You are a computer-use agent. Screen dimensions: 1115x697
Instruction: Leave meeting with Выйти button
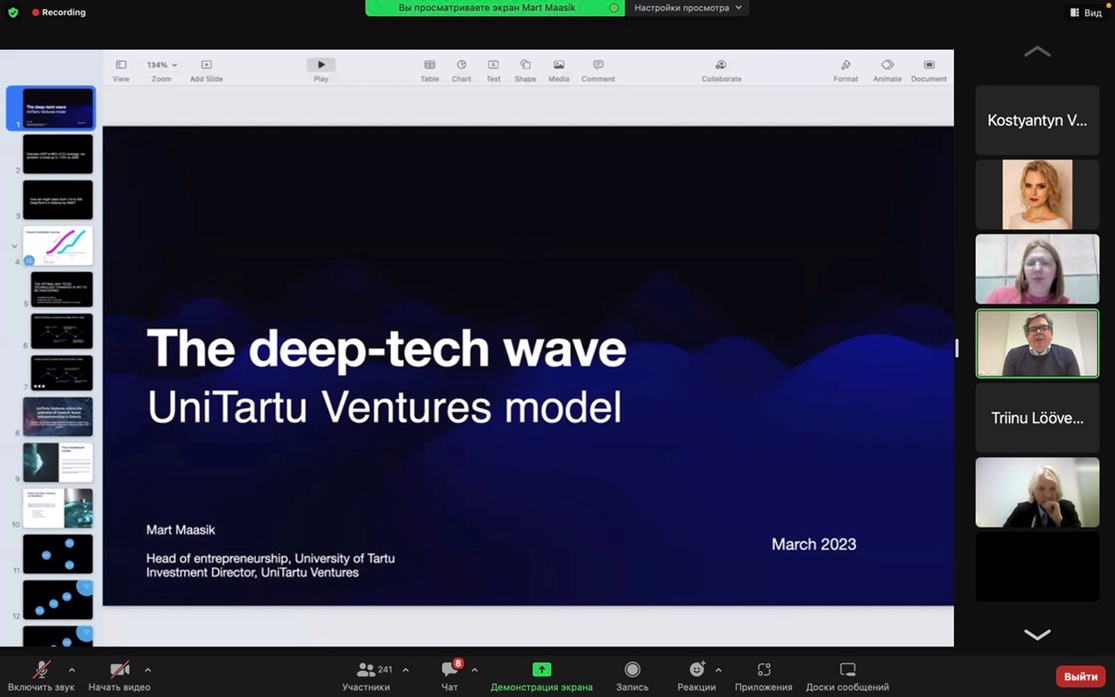point(1080,676)
